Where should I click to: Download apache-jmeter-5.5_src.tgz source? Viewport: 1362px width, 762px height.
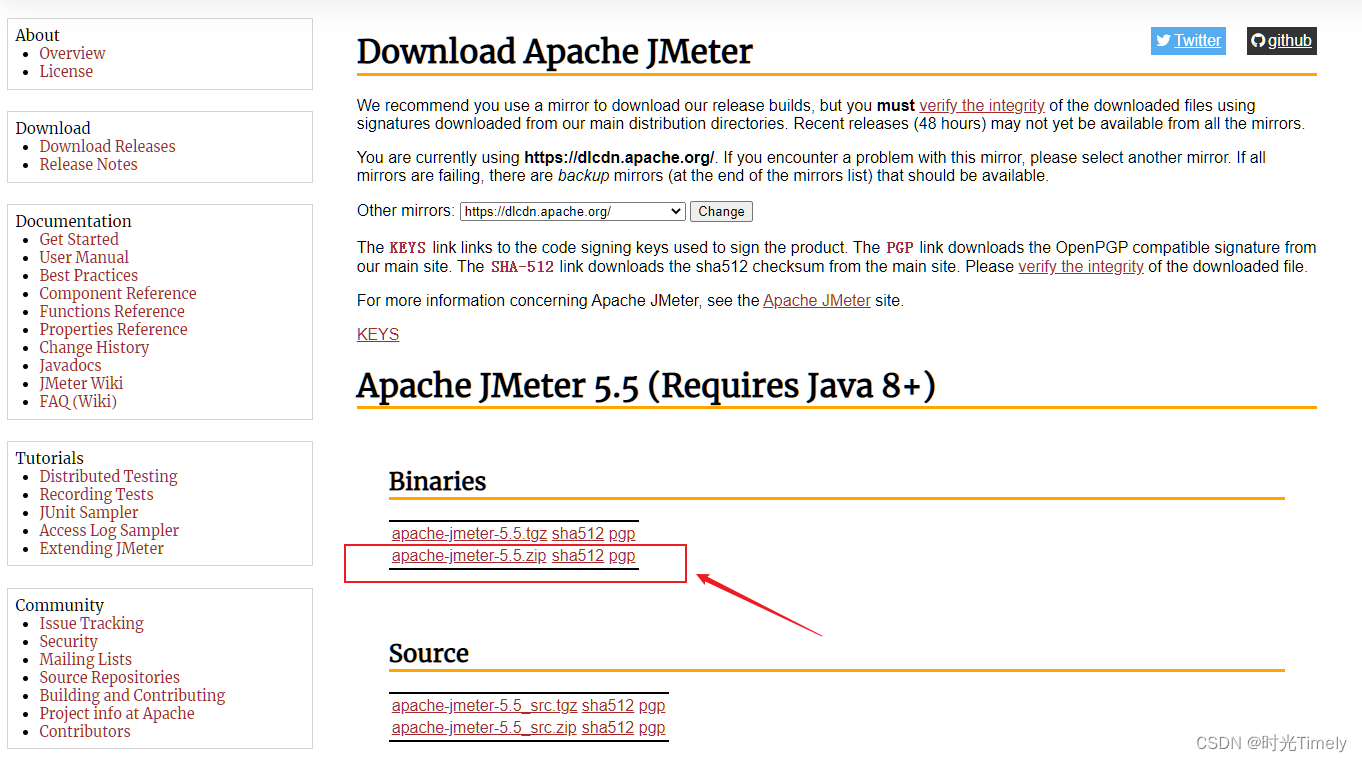[x=484, y=706]
